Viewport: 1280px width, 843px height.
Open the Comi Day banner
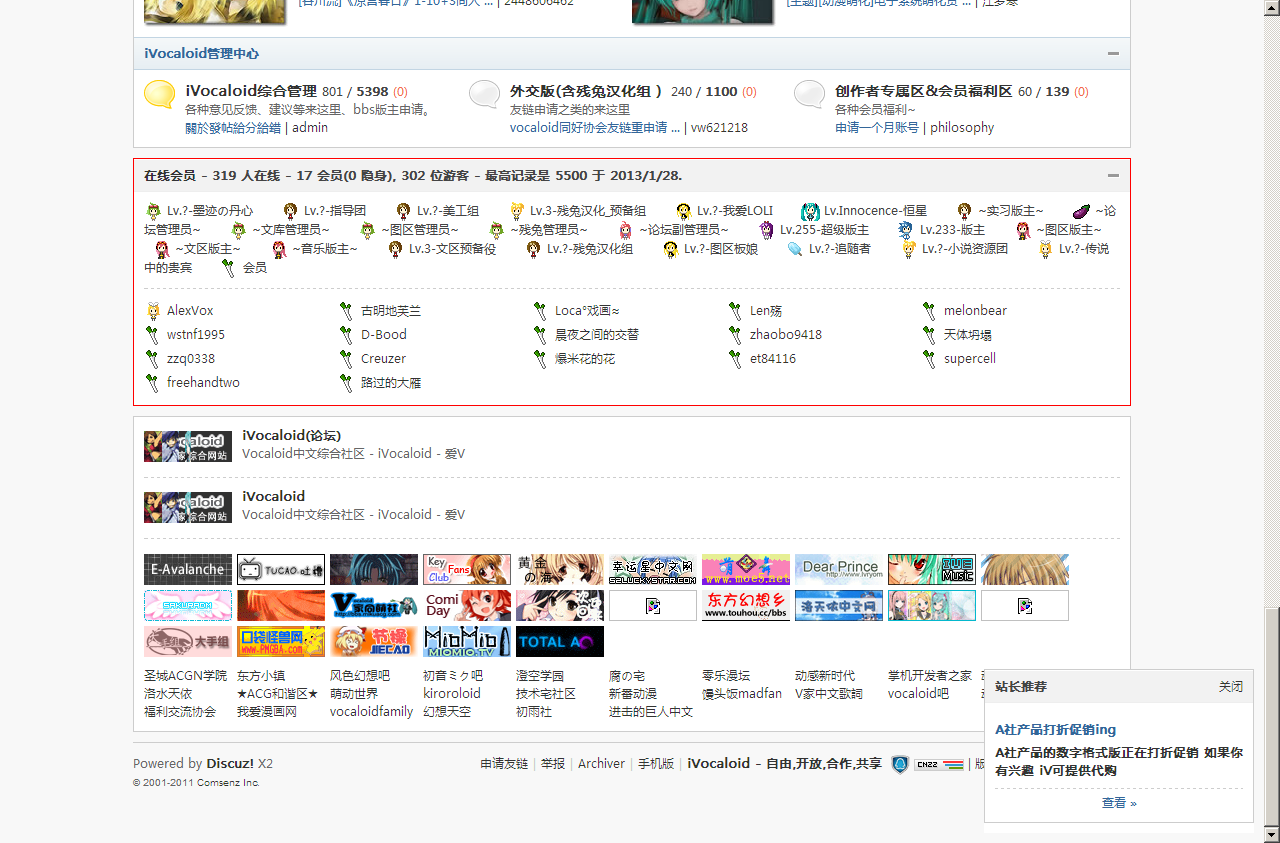(467, 605)
